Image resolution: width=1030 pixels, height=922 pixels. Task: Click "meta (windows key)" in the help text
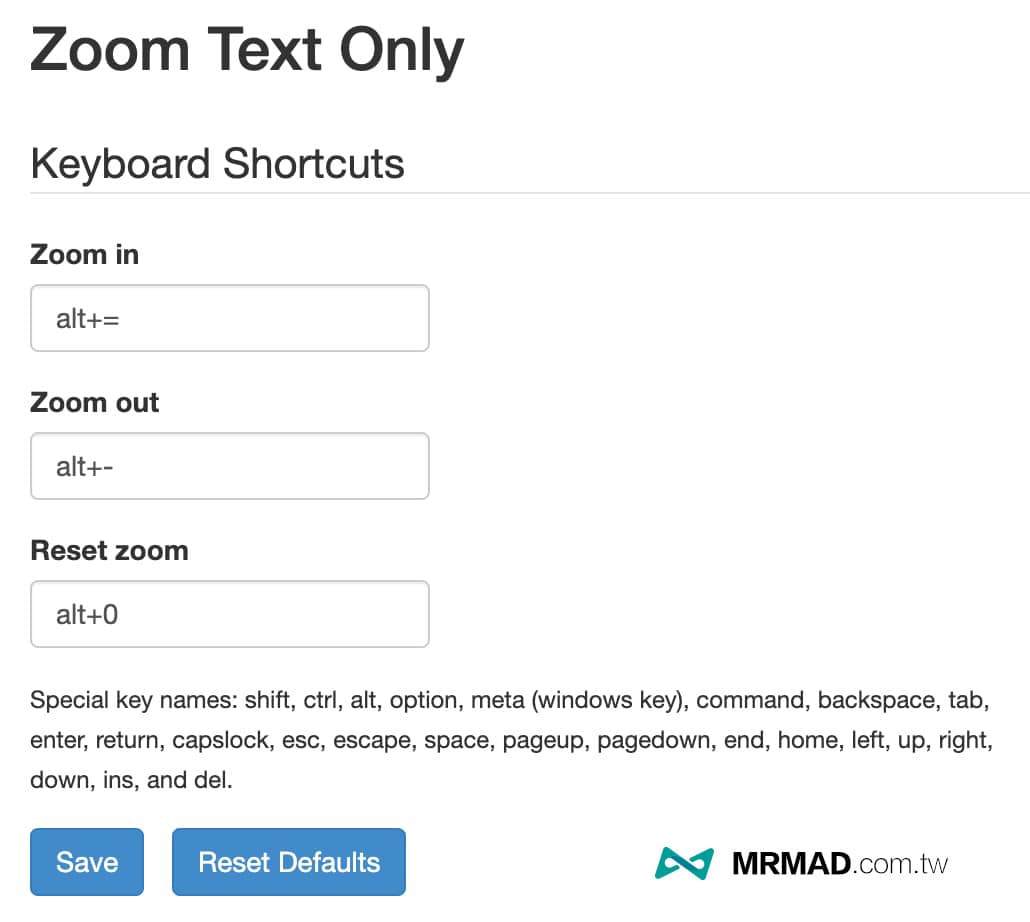coord(579,701)
